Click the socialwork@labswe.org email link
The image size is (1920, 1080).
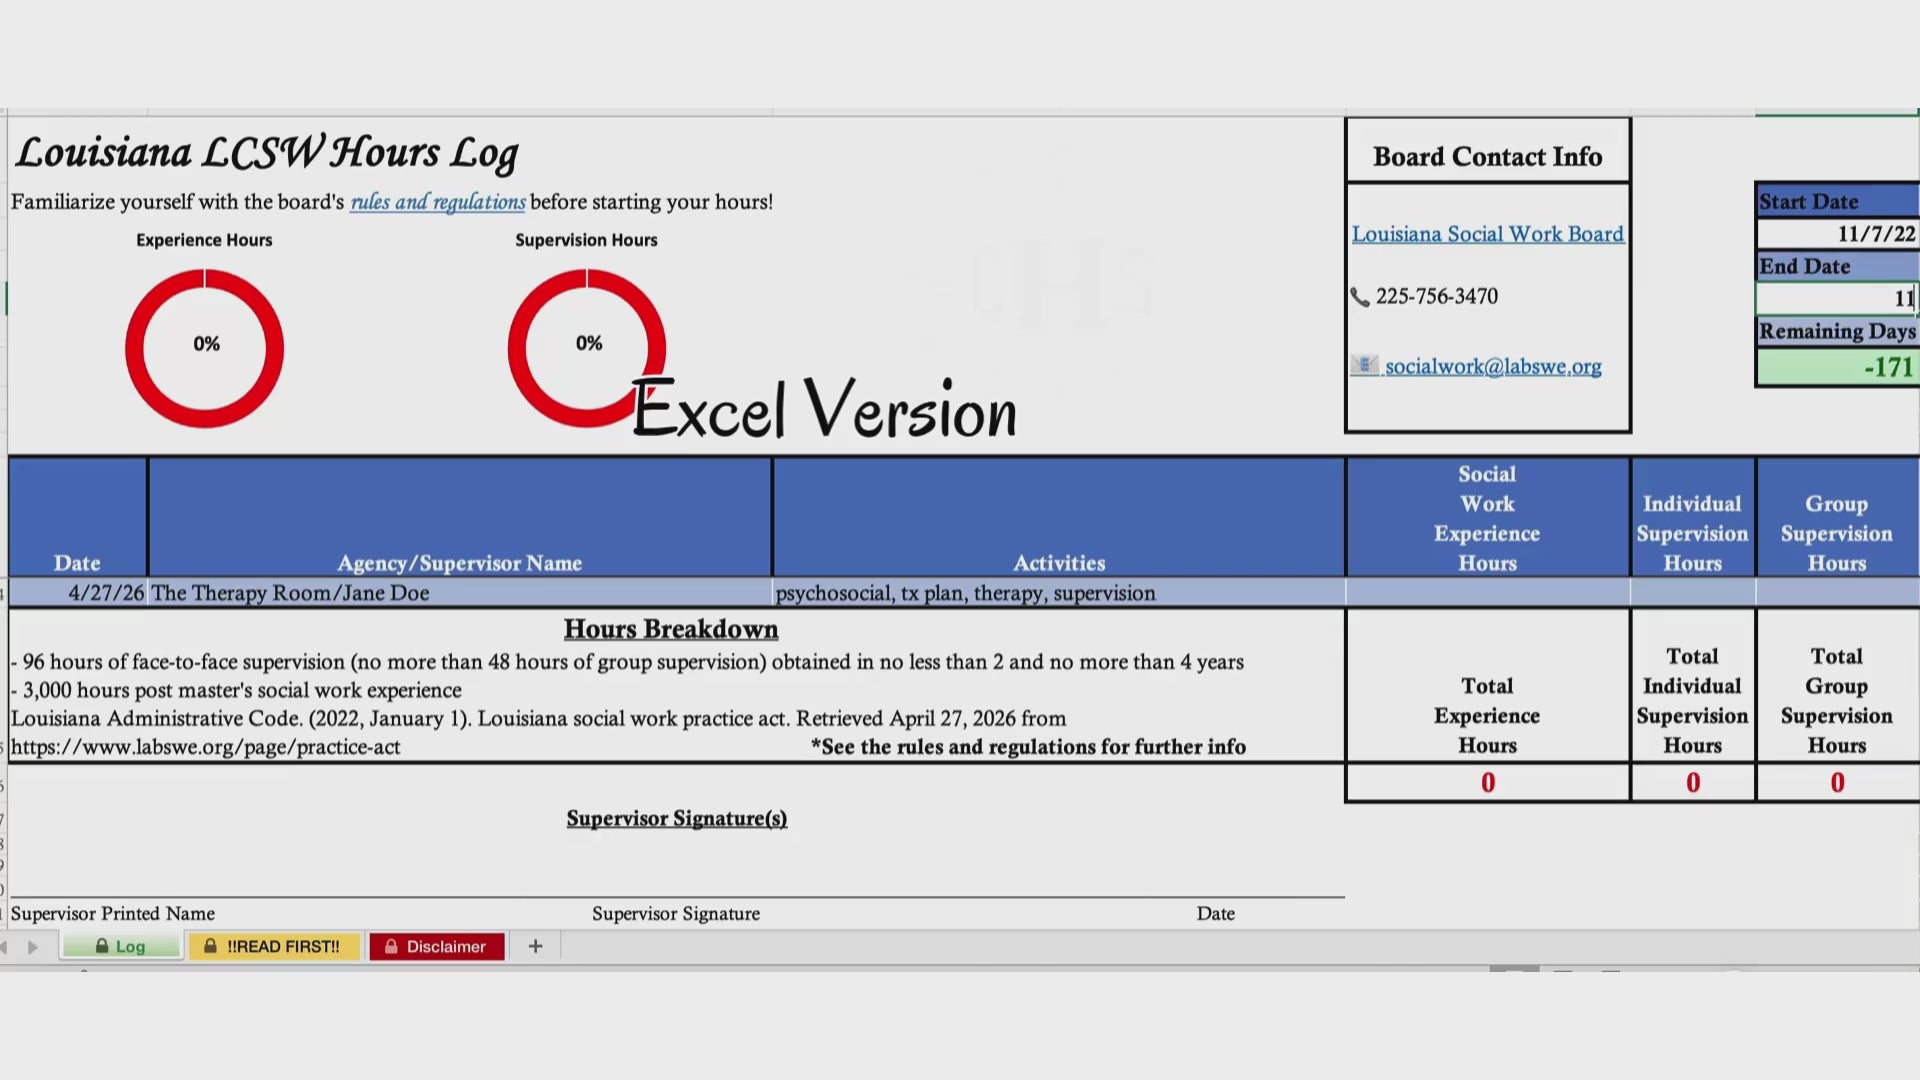(x=1493, y=367)
